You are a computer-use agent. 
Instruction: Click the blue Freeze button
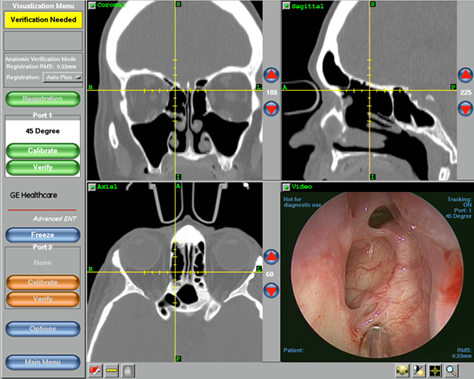43,235
